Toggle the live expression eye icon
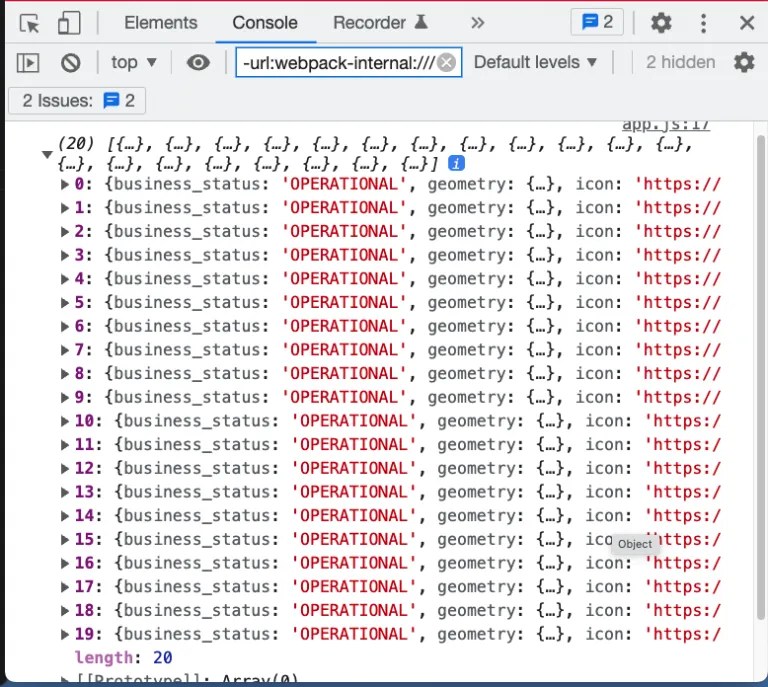Screen dimensions: 768x687 [x=198, y=62]
